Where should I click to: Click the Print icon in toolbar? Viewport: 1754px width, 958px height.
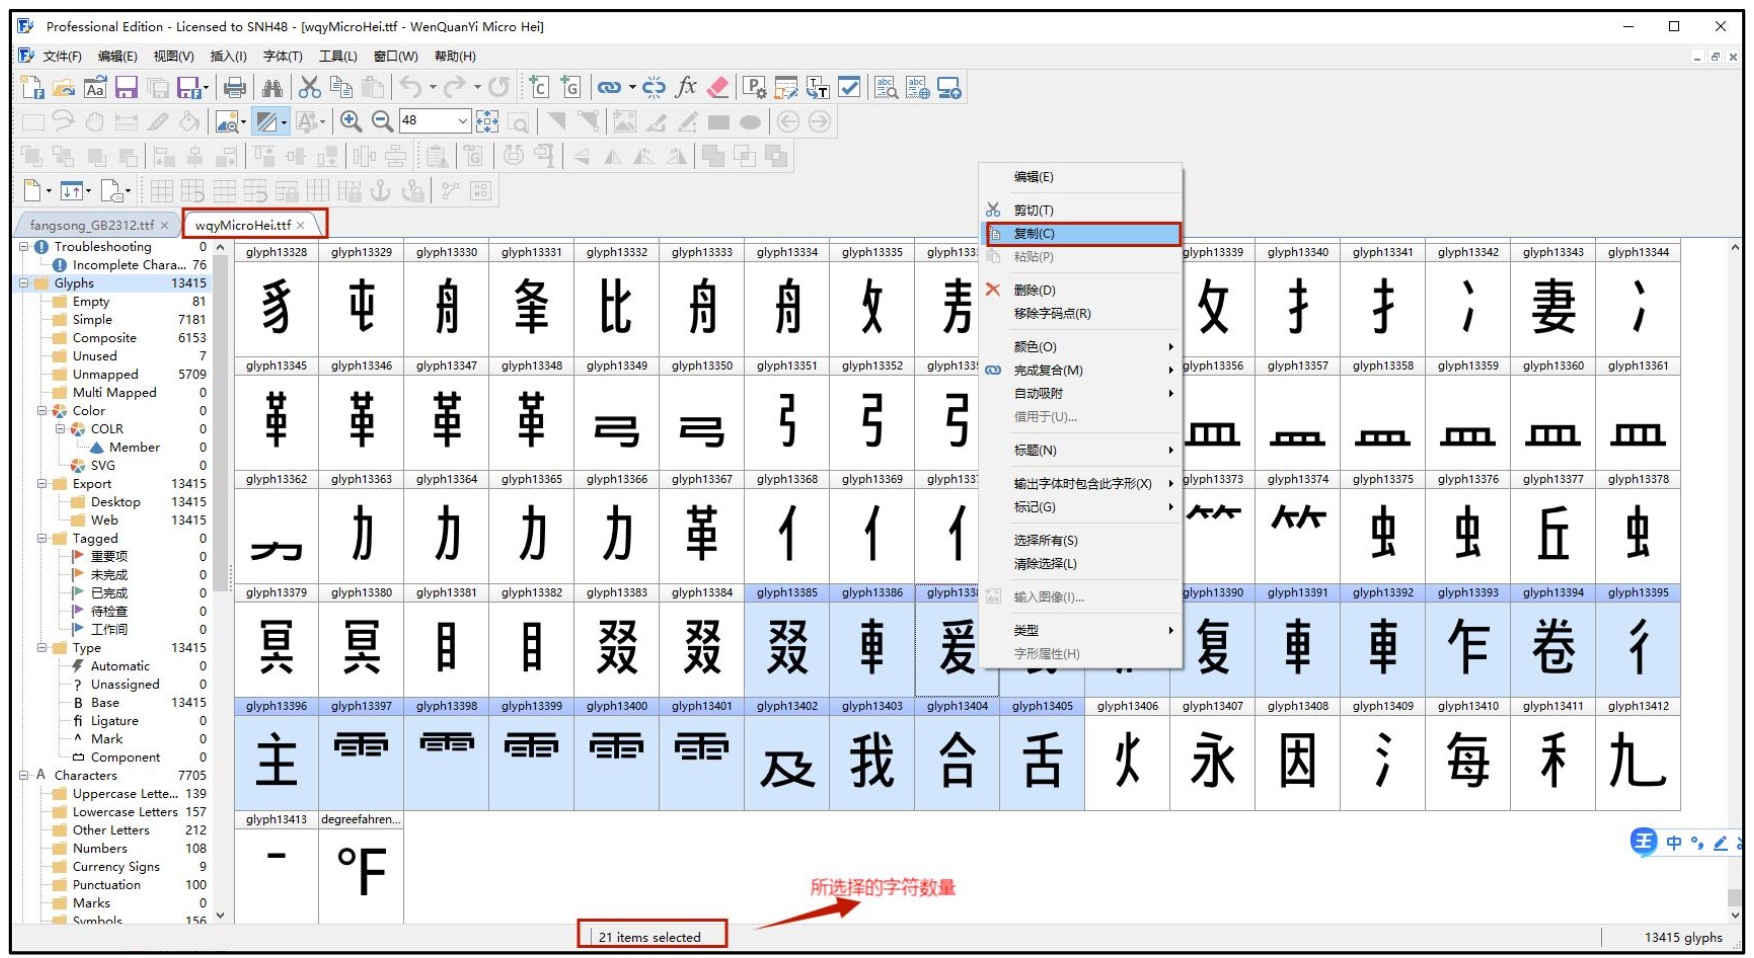coord(235,88)
